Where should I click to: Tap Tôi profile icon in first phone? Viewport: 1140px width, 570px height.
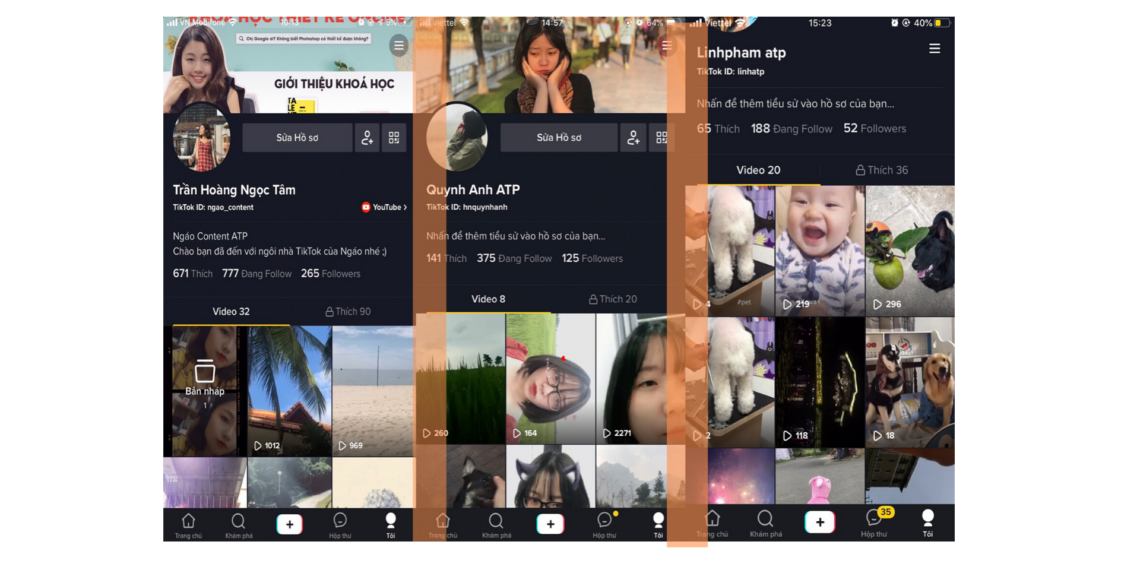pyautogui.click(x=390, y=525)
